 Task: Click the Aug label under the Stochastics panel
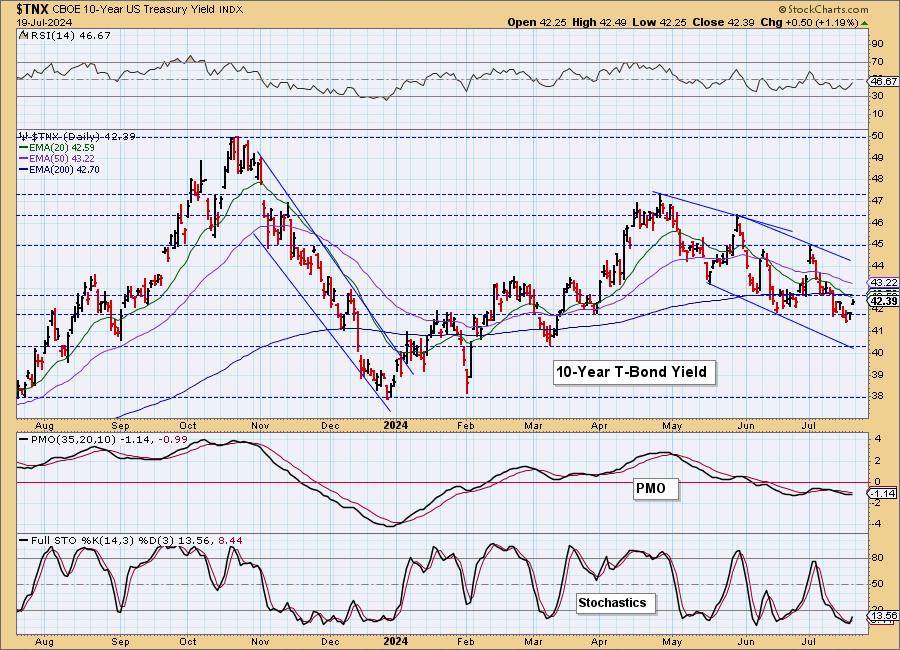coord(44,641)
